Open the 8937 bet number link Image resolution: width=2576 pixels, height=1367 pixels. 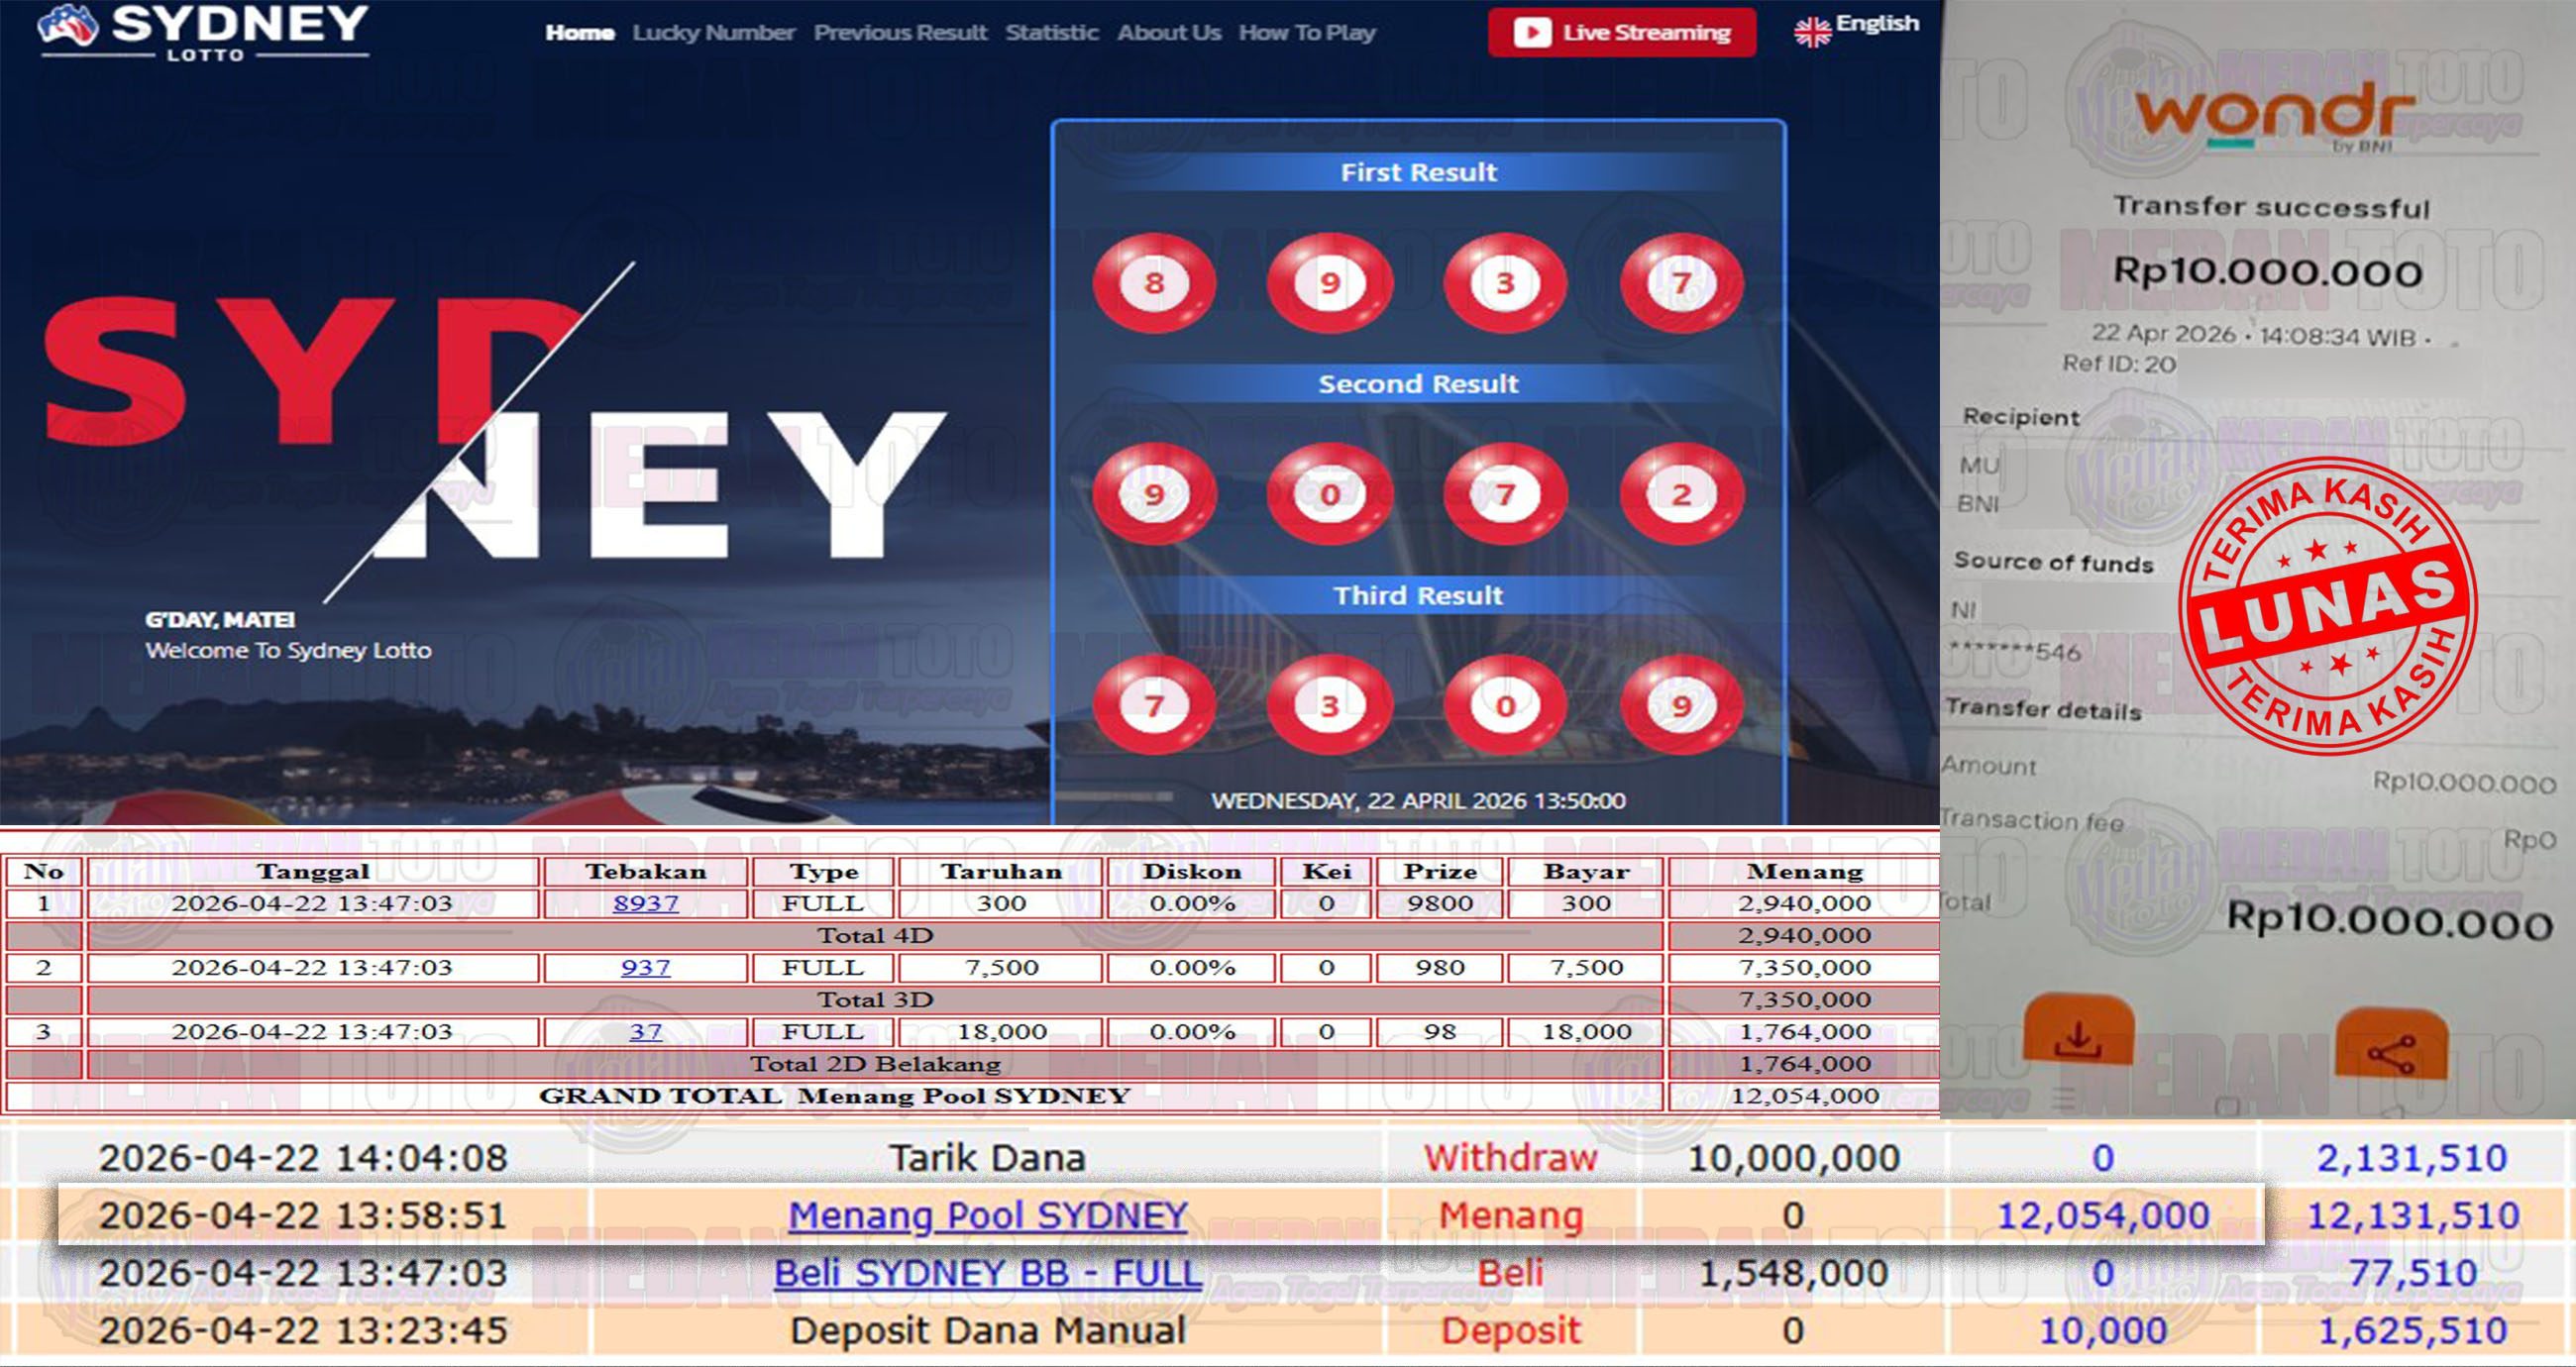[x=646, y=903]
